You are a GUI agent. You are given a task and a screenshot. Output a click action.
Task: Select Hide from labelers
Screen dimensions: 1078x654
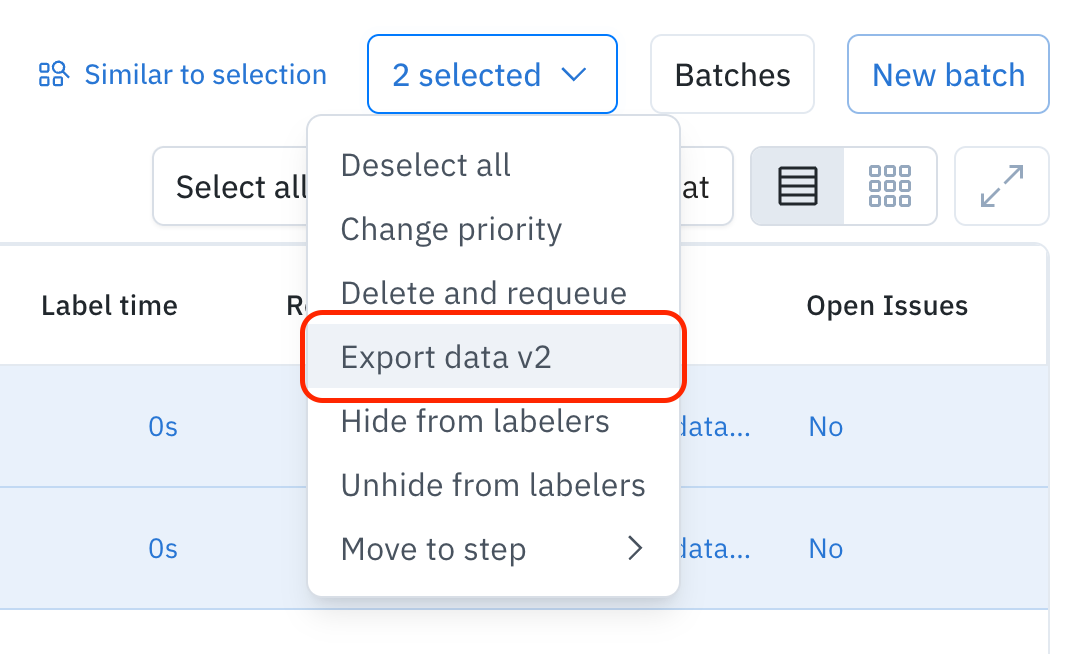tap(475, 421)
